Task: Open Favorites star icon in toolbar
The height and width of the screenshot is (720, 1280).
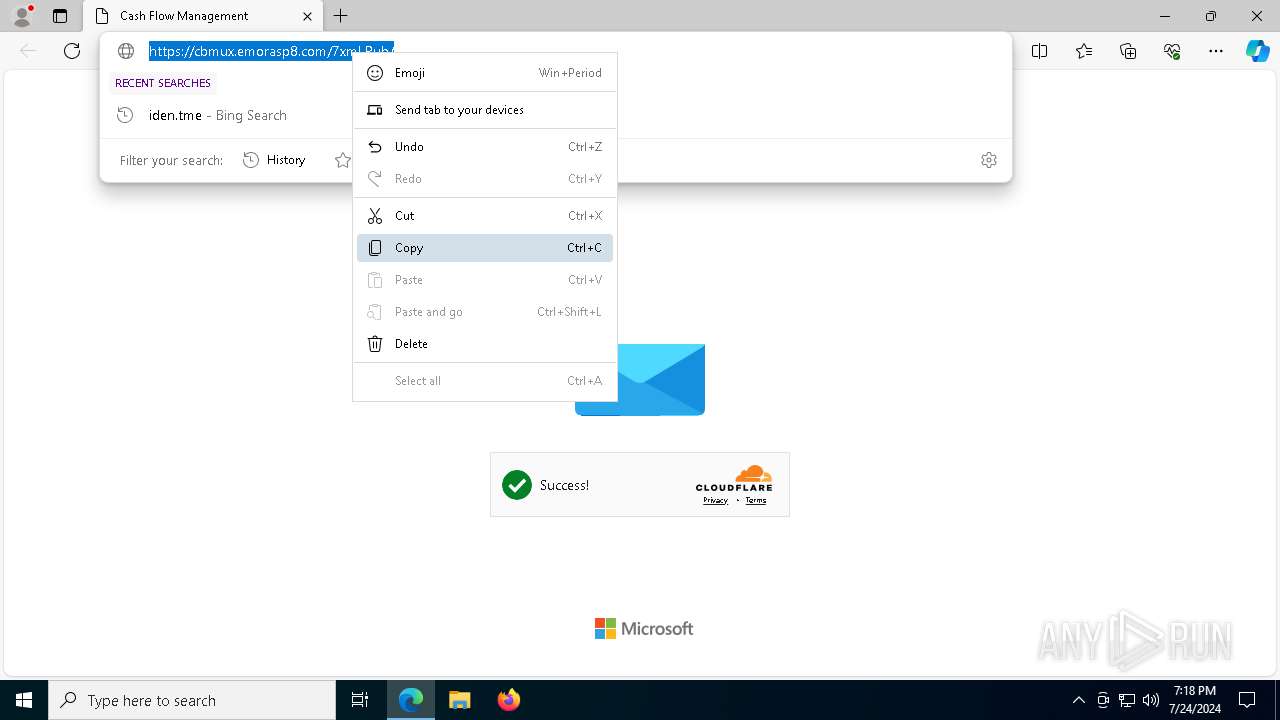Action: [1084, 51]
